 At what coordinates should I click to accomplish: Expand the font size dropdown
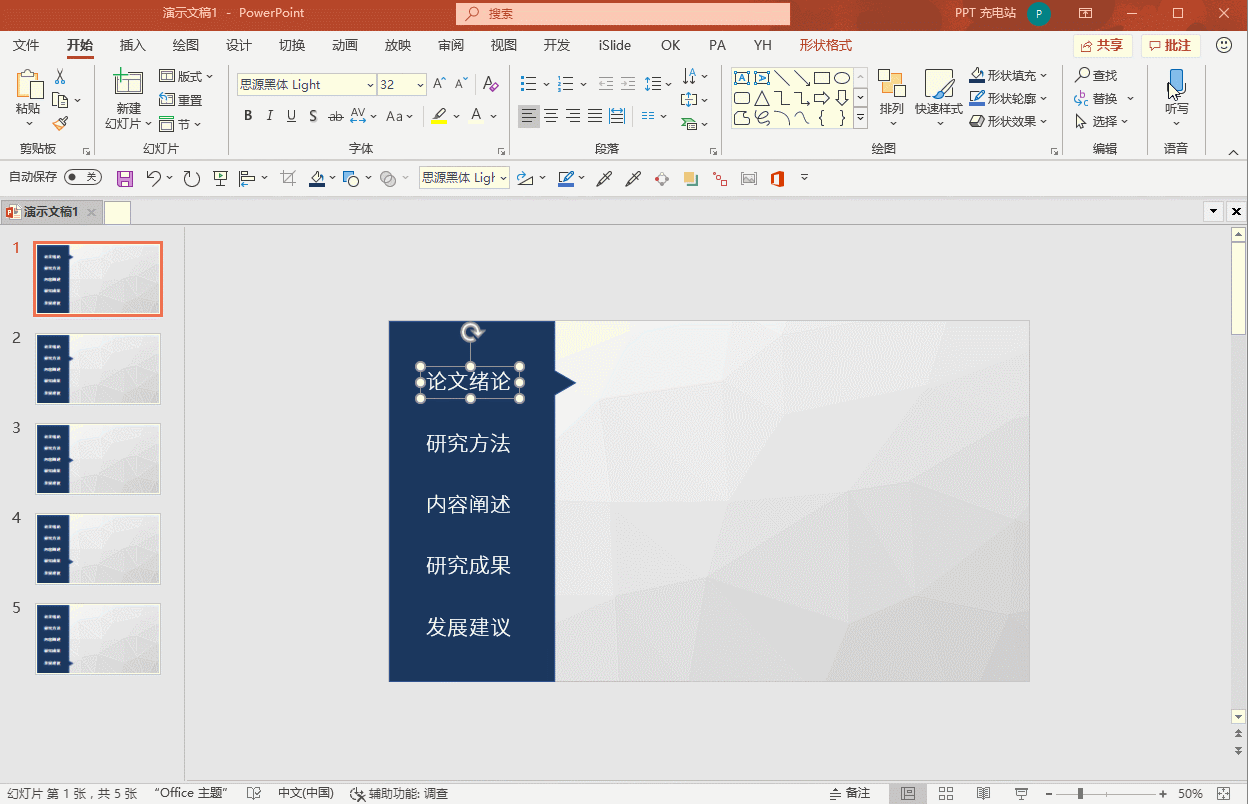(x=421, y=85)
